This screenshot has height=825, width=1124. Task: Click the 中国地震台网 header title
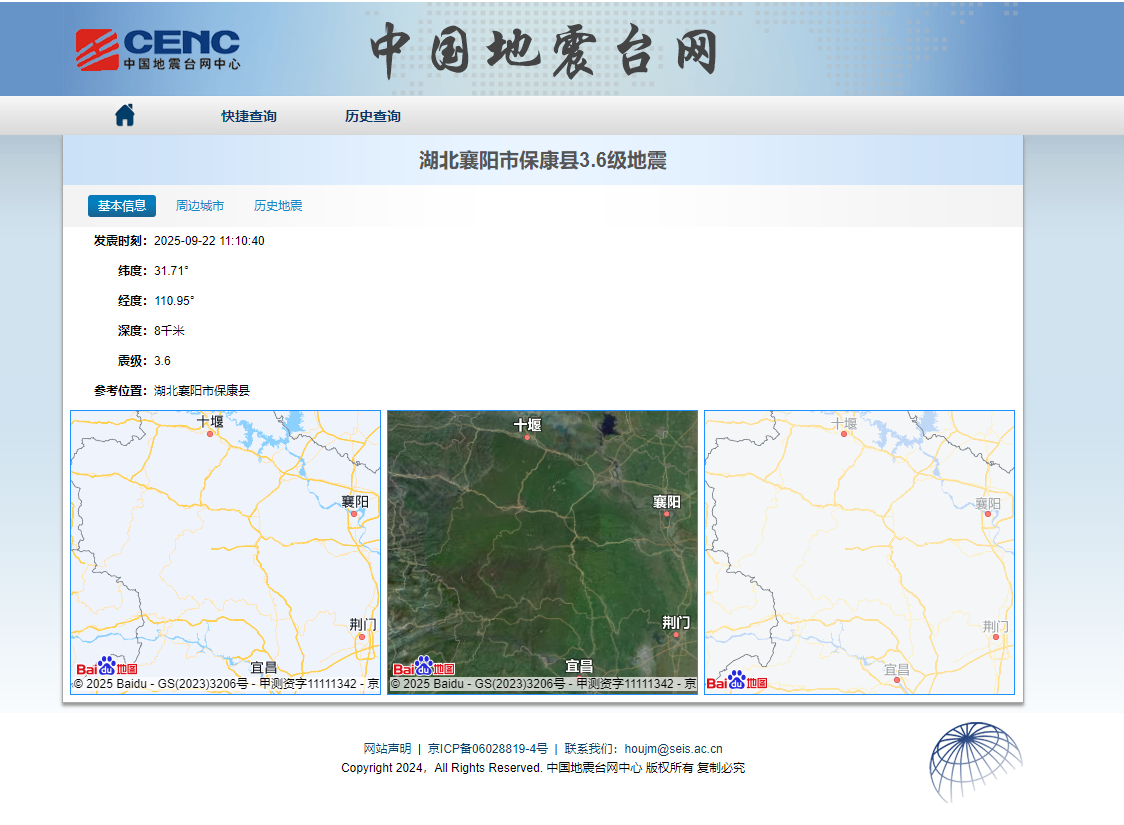545,49
